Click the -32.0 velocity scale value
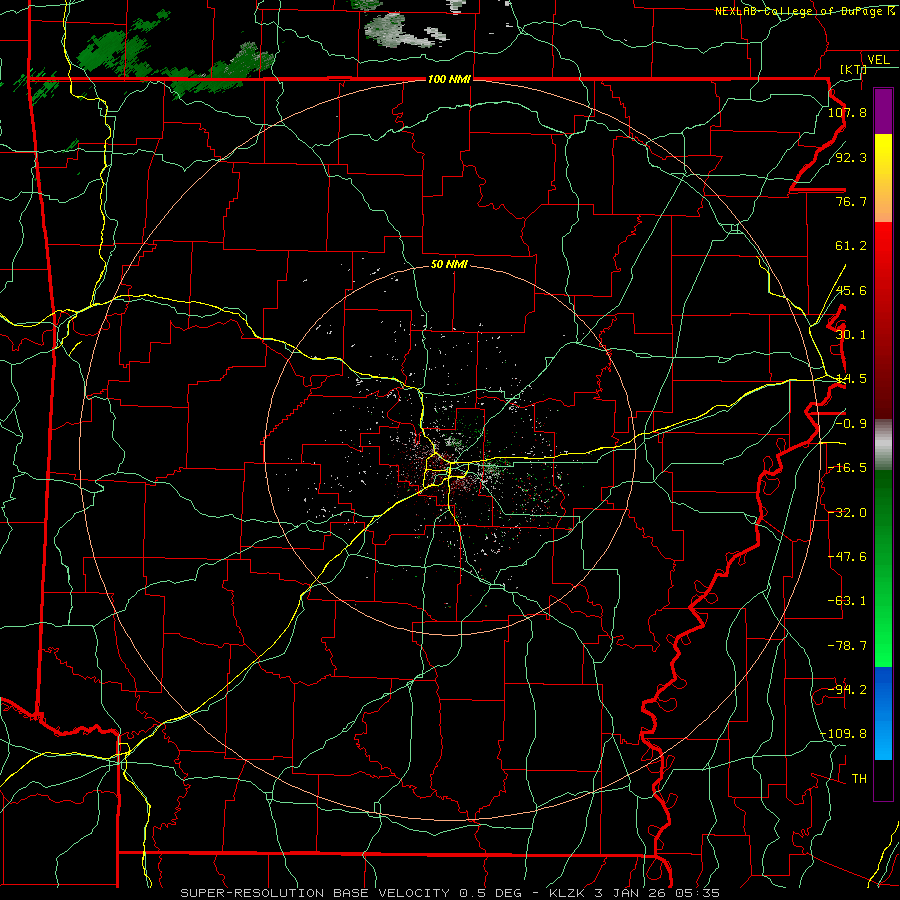The width and height of the screenshot is (900, 900). 847,513
